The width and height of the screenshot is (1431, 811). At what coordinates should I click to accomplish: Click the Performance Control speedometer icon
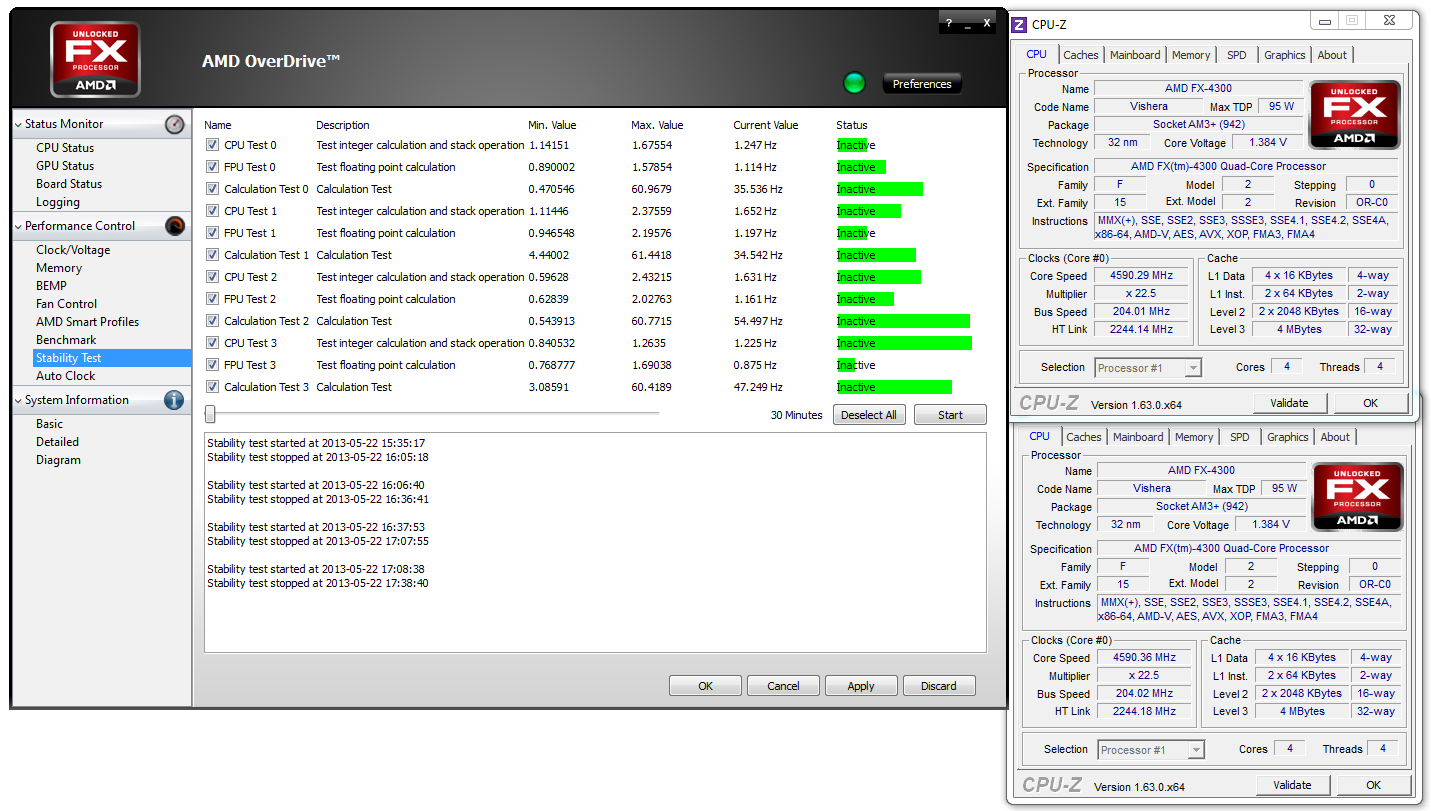click(x=175, y=226)
